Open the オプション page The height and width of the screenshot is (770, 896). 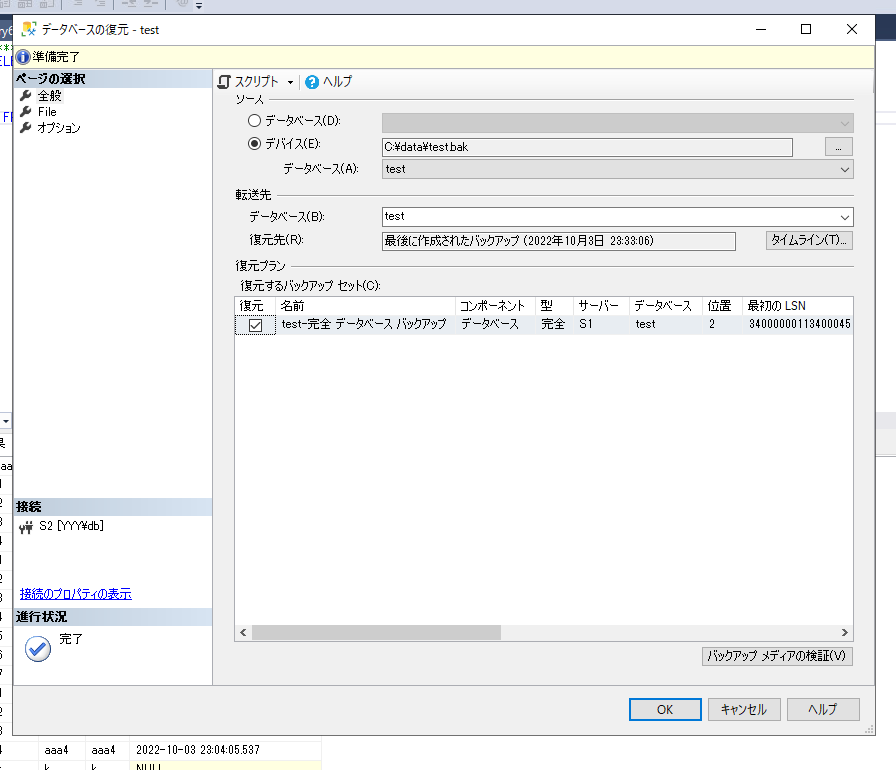pyautogui.click(x=59, y=127)
